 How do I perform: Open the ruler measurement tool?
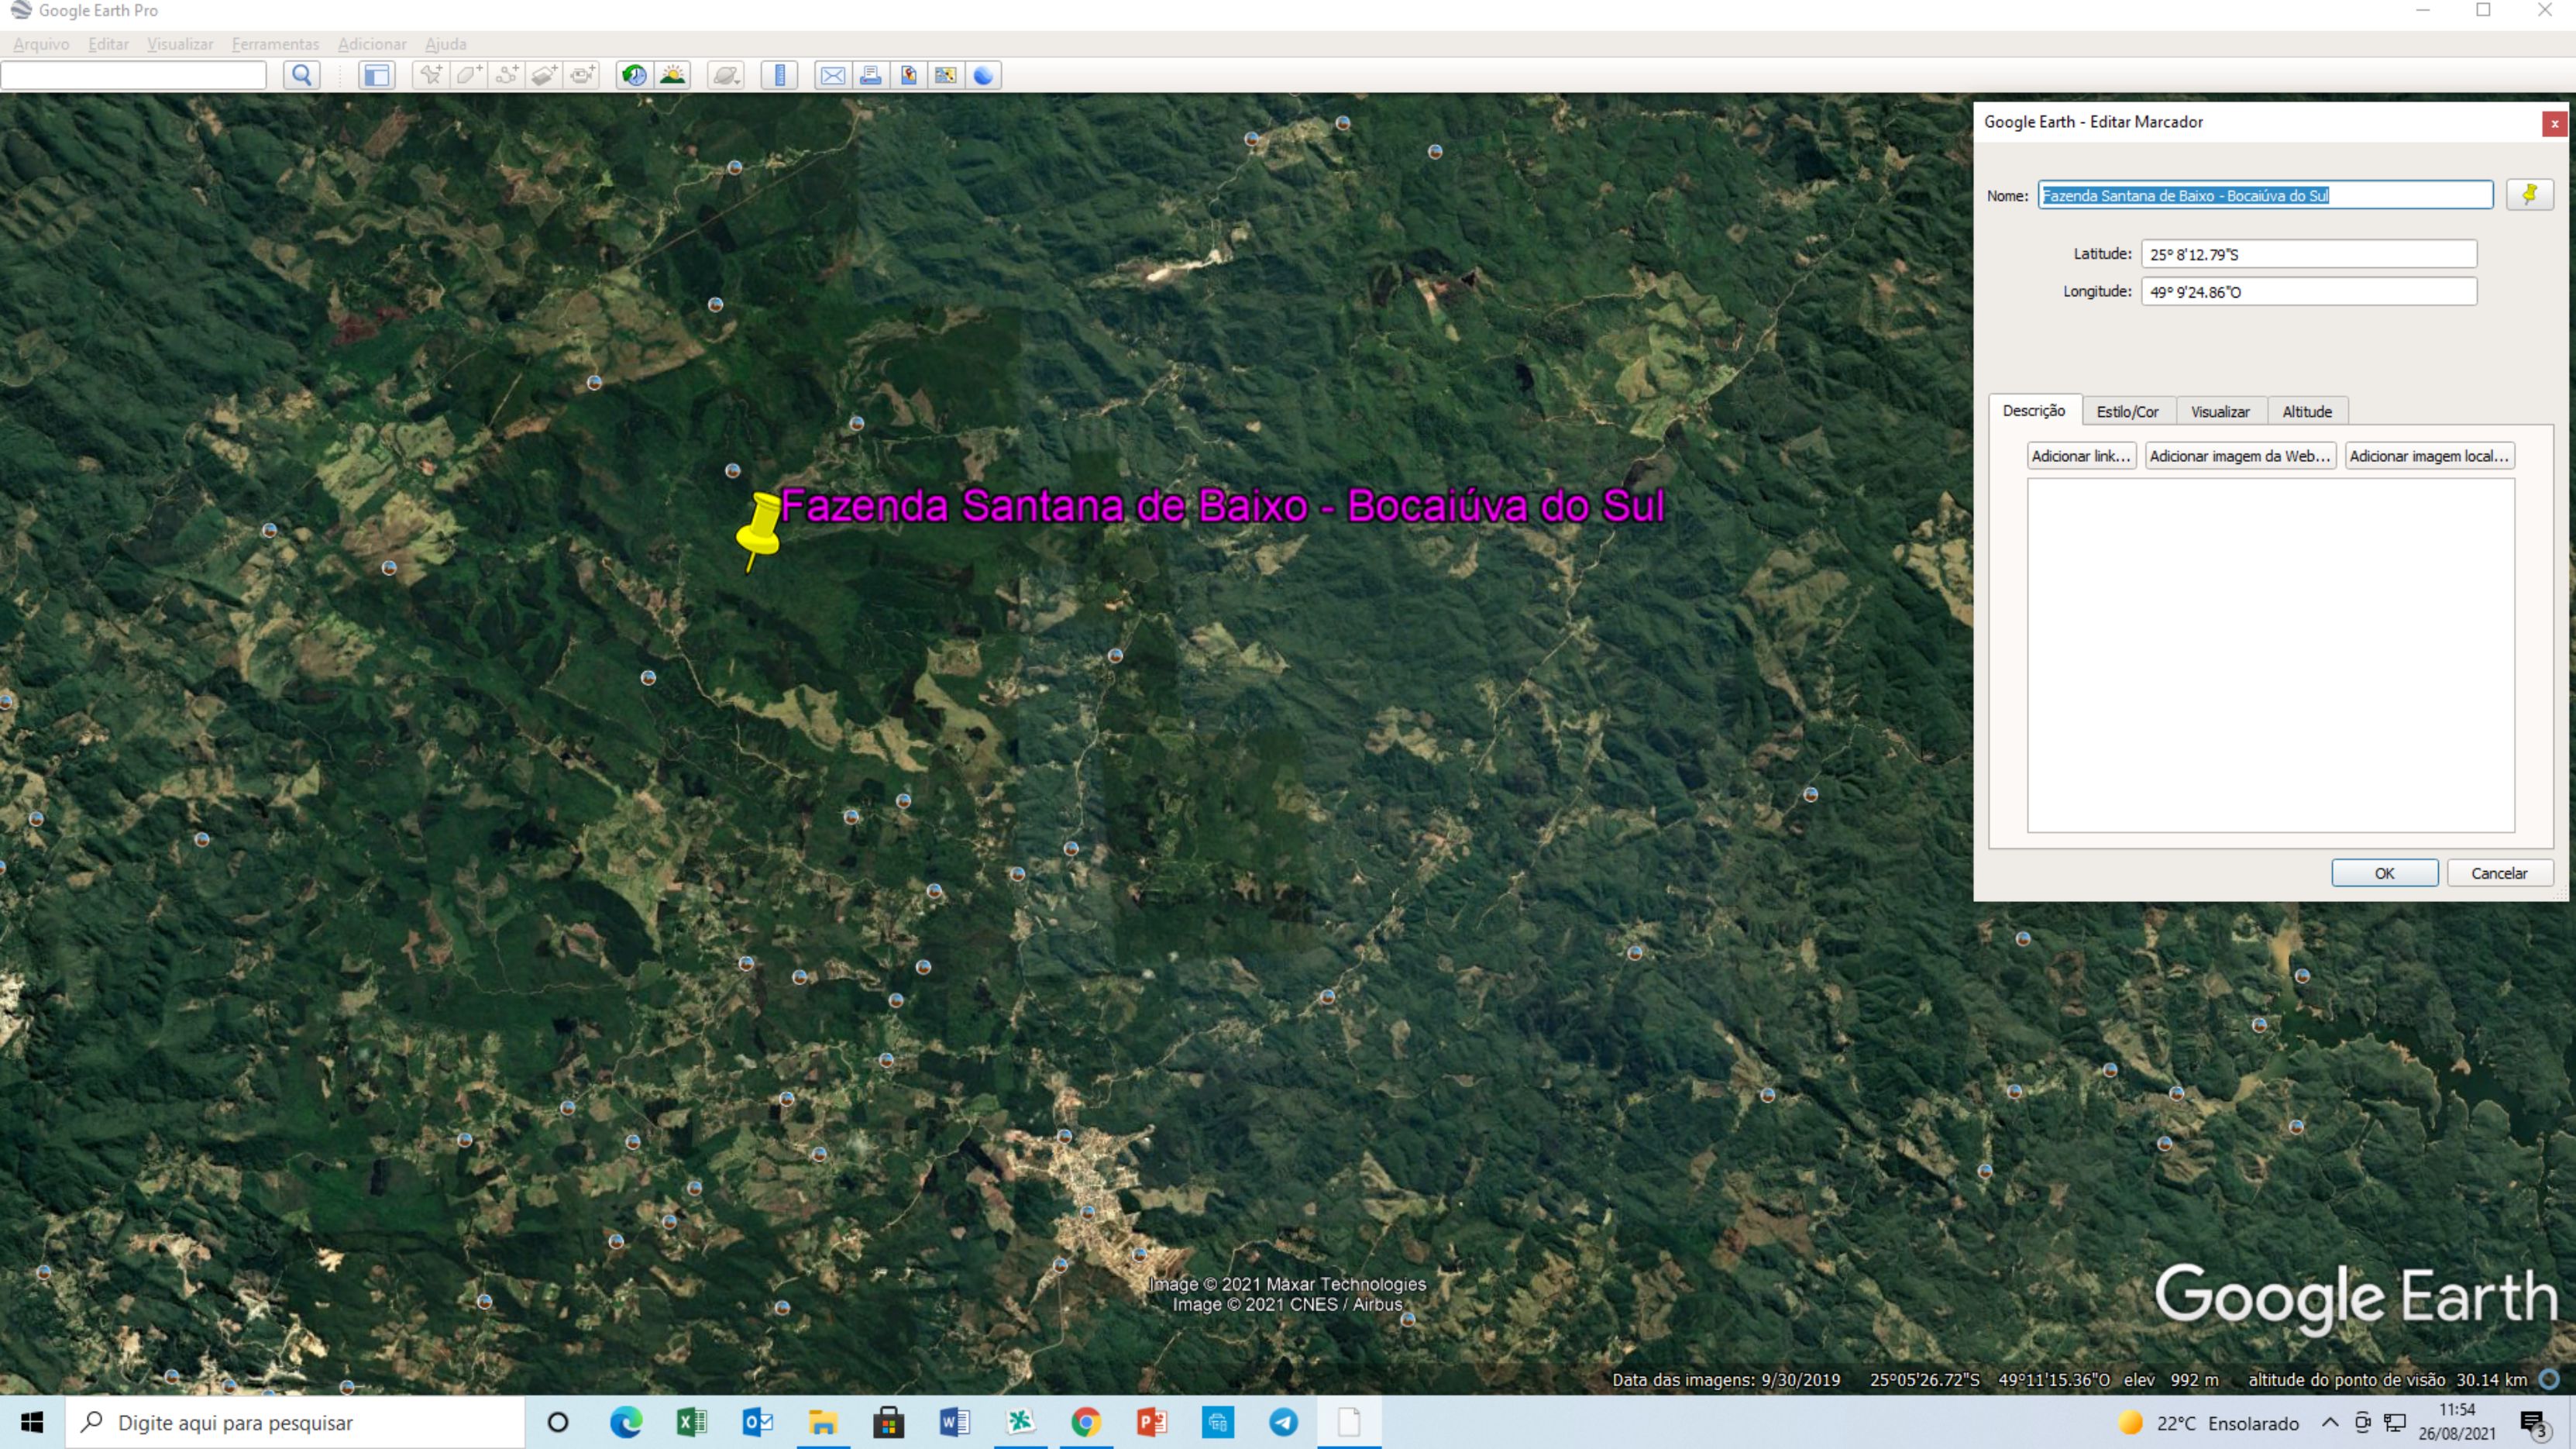[x=780, y=75]
